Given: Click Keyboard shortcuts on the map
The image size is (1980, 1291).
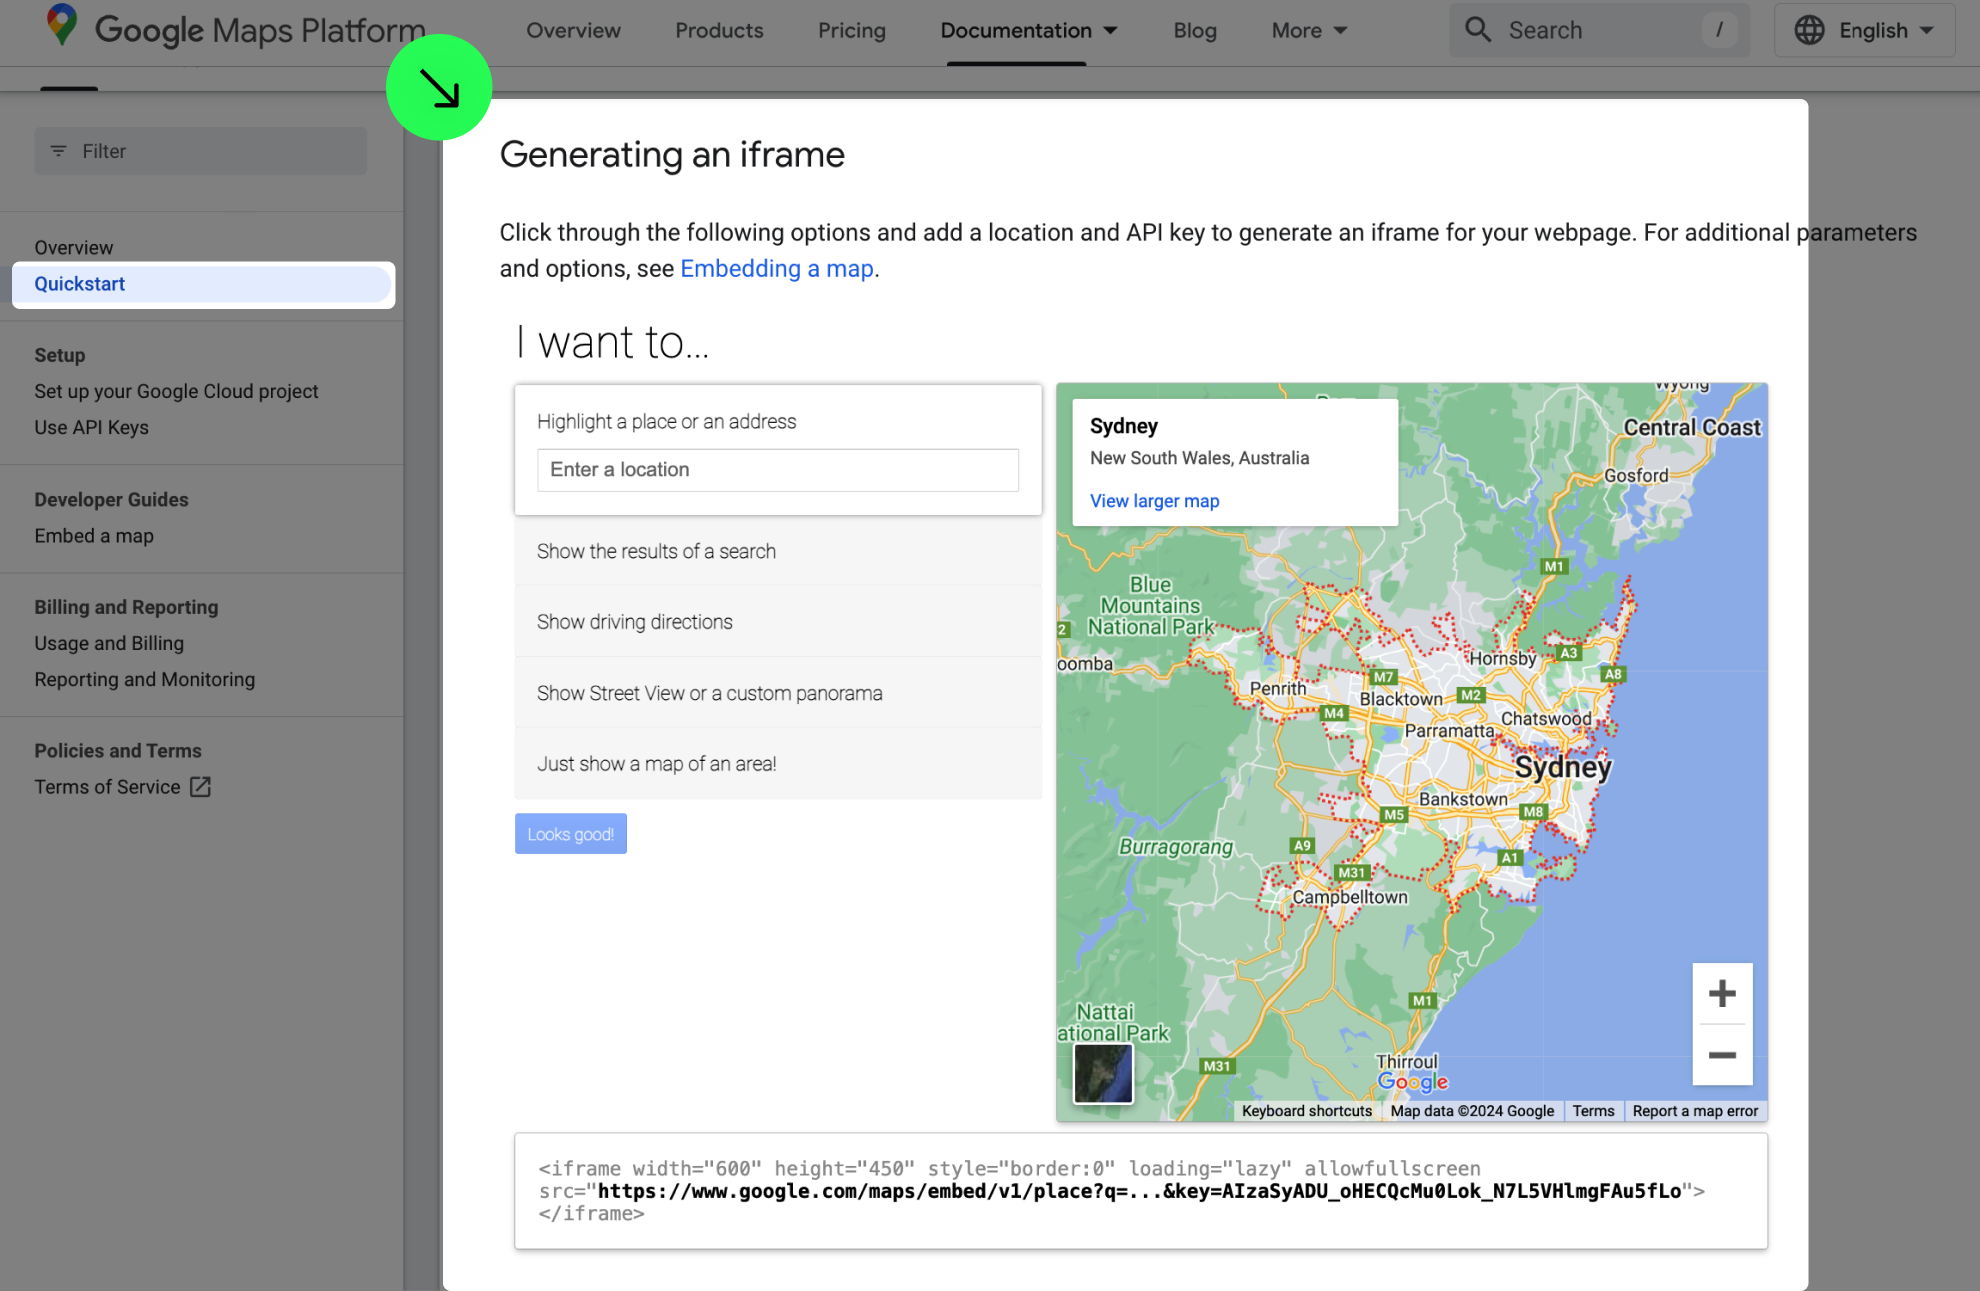Looking at the screenshot, I should coord(1306,1111).
